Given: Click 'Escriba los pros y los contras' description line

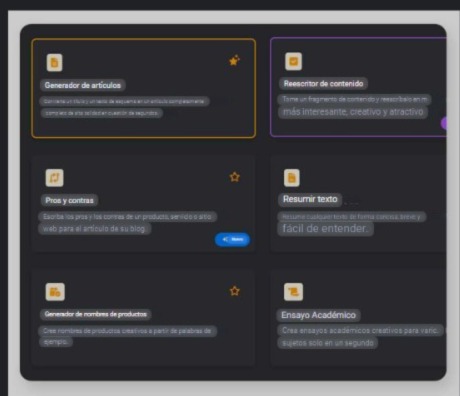Looking at the screenshot, I should pos(128,217).
